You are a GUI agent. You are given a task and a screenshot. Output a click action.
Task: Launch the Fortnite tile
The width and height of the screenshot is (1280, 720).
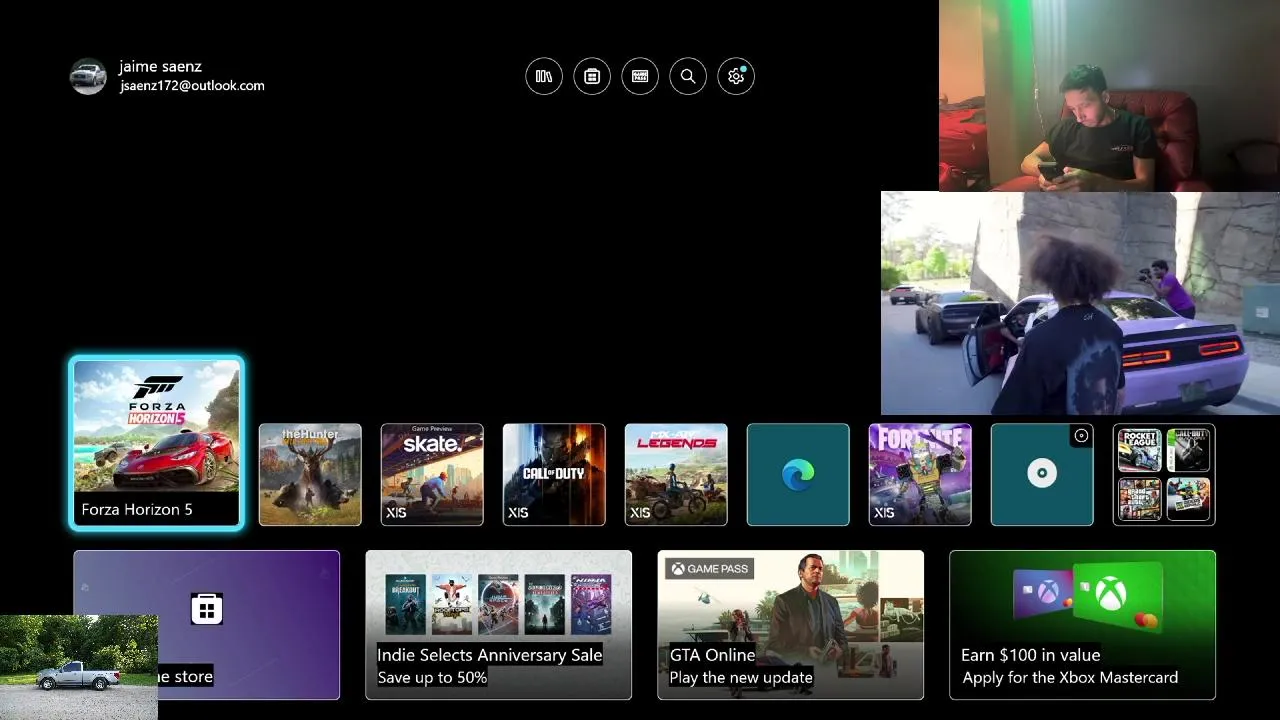(920, 474)
